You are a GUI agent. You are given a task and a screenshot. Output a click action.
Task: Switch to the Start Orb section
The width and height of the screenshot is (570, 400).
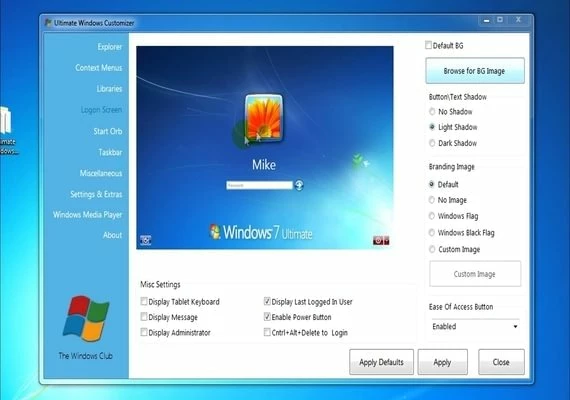coord(108,131)
